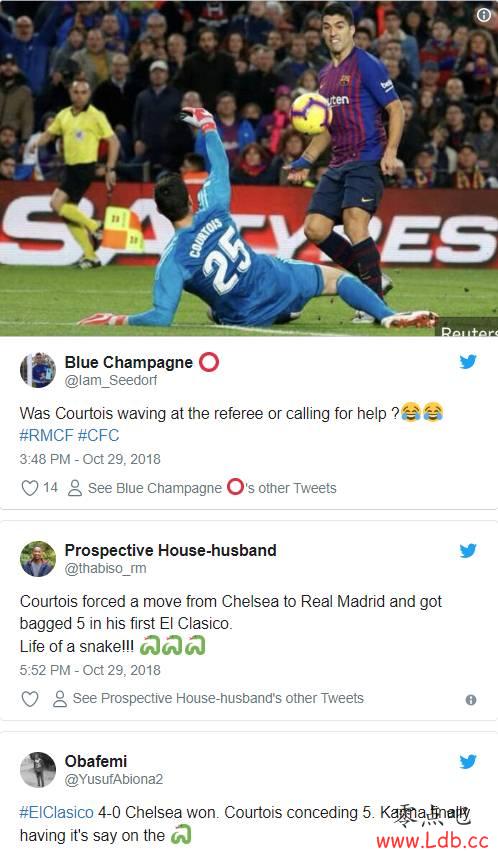Open Twitter bird icon on Blue Champagne tweet
The width and height of the screenshot is (498, 851).
tap(468, 362)
